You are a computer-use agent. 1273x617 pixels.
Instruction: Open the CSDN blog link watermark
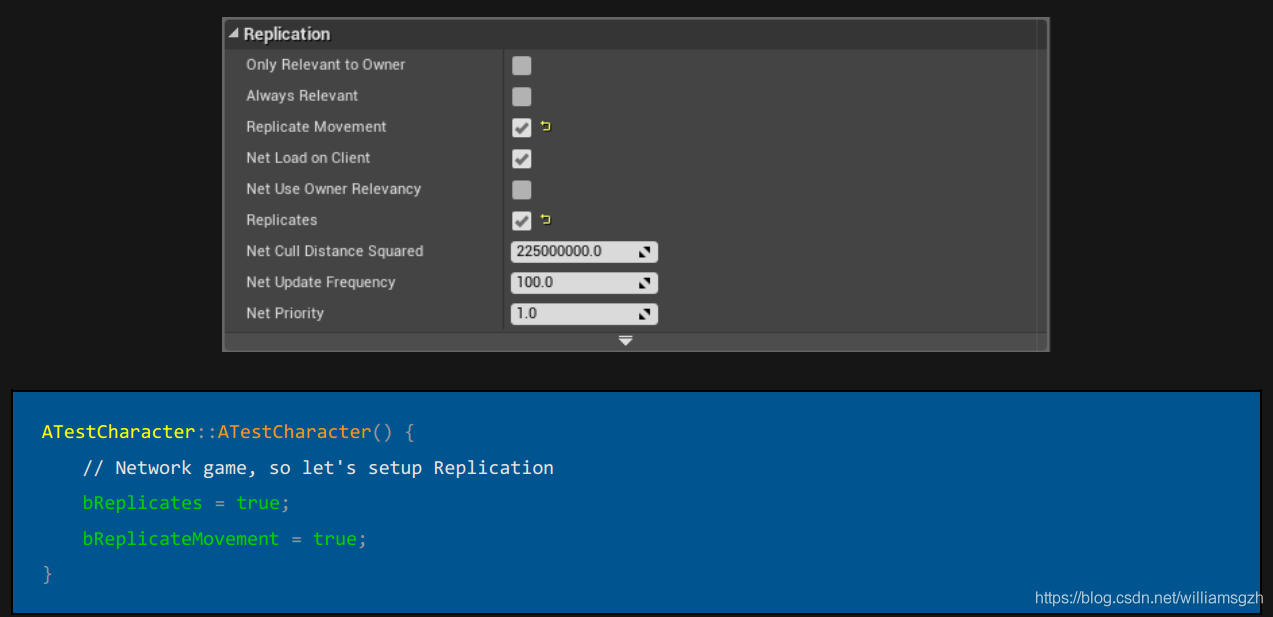(1148, 597)
